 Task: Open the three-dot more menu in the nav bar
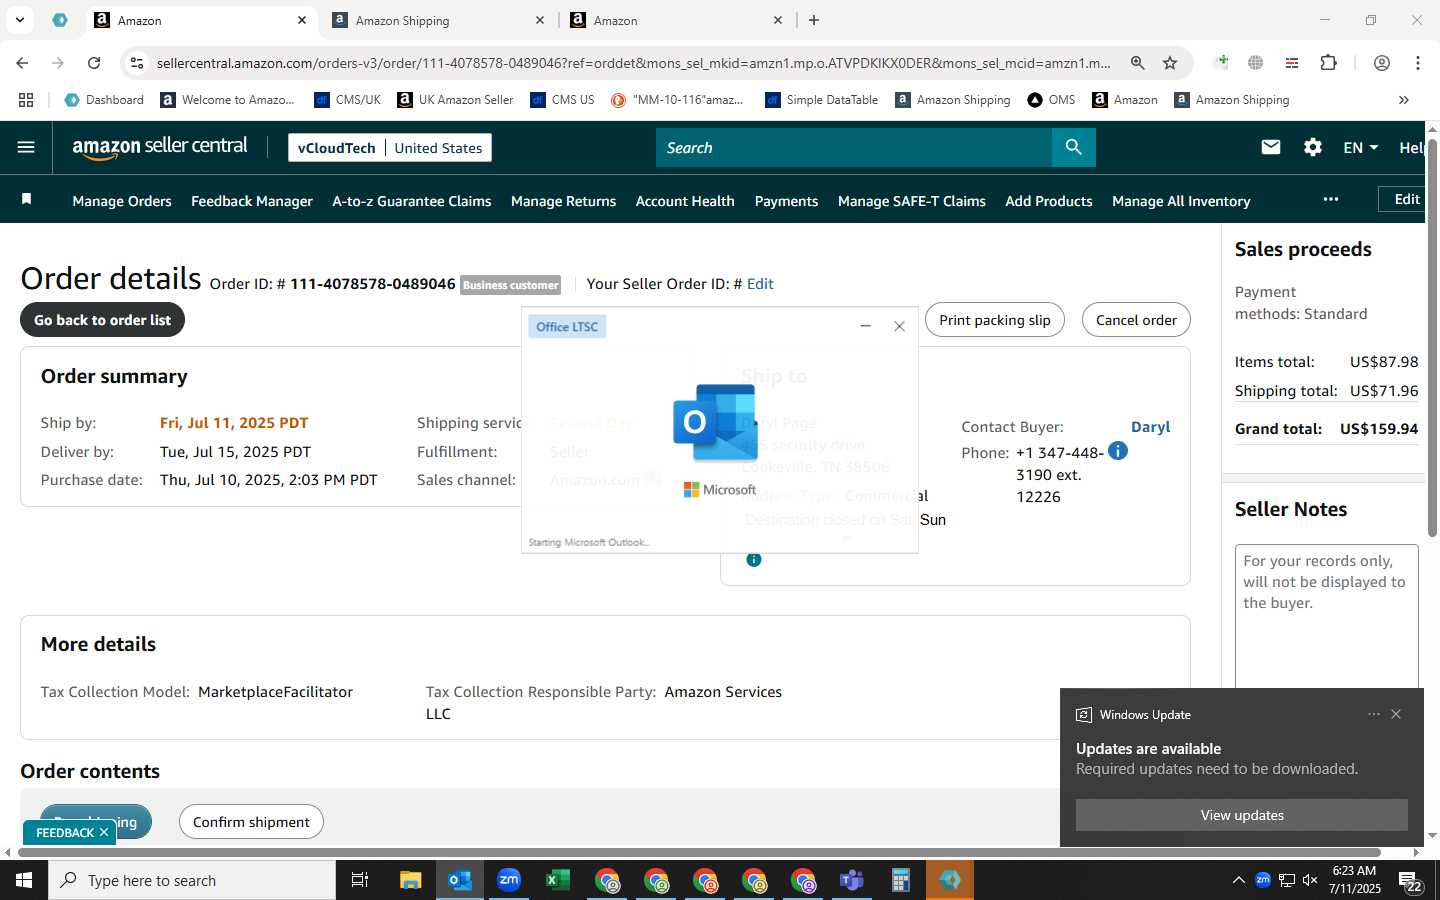(1330, 200)
